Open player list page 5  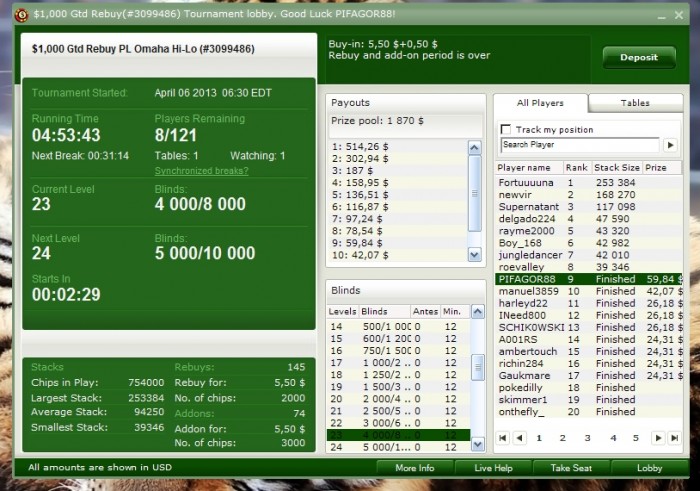[636, 438]
